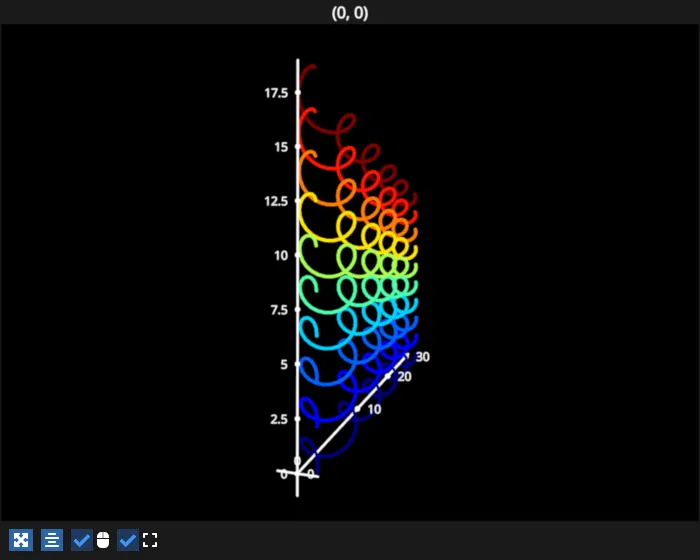Click the 15 tick label on vertical axis
The height and width of the screenshot is (560, 700).
click(280, 147)
